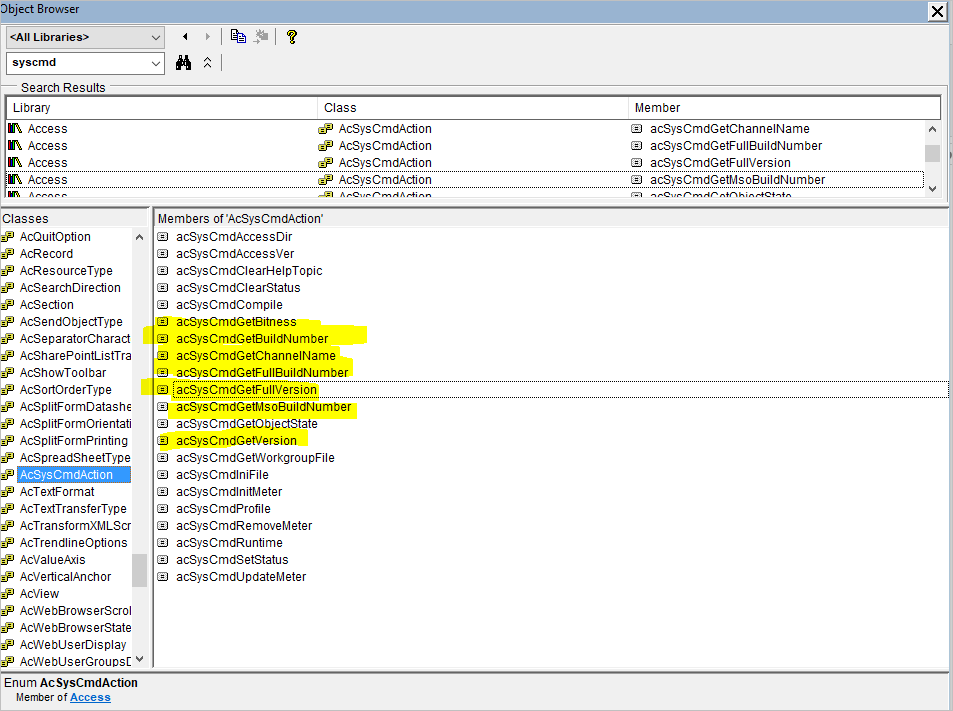Click the Access library hyperlink
Viewport: 953px width, 711px height.
point(90,698)
